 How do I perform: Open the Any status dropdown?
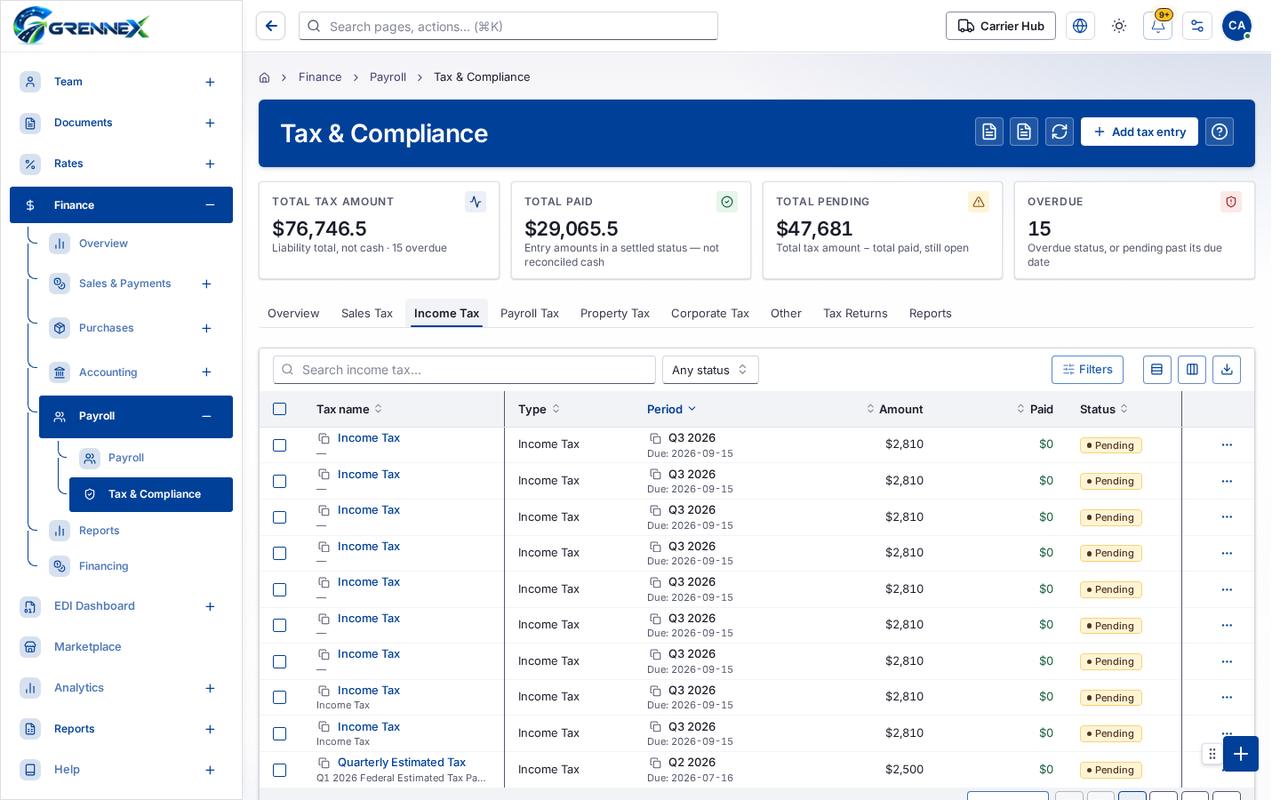click(x=710, y=370)
